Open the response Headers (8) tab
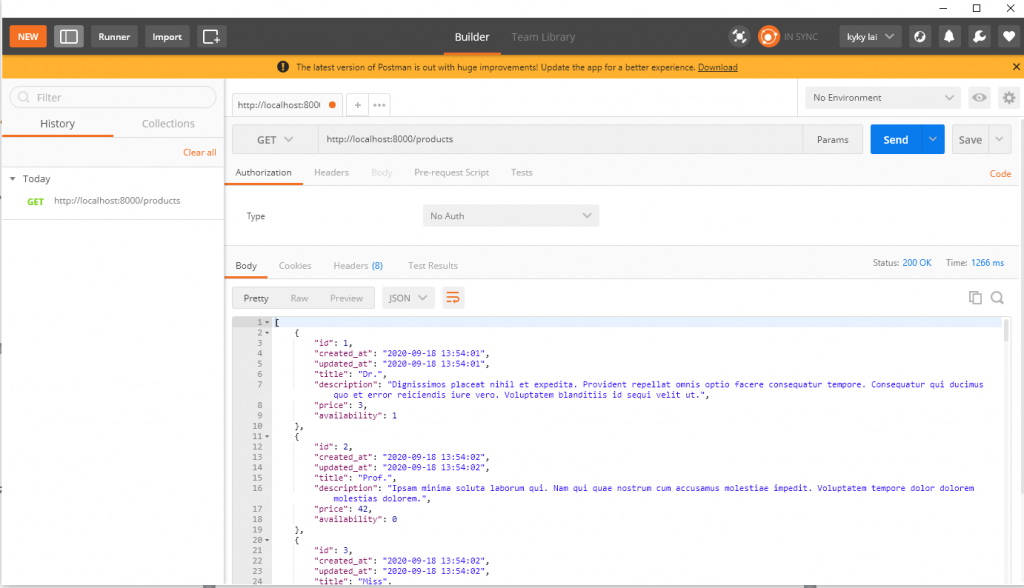This screenshot has width=1024, height=588. (x=358, y=265)
